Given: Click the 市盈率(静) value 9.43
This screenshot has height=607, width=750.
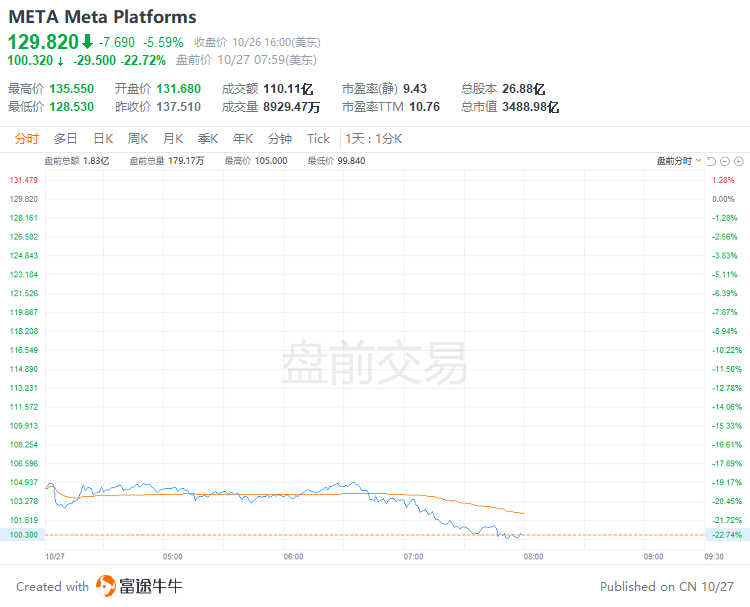Looking at the screenshot, I should point(415,89).
